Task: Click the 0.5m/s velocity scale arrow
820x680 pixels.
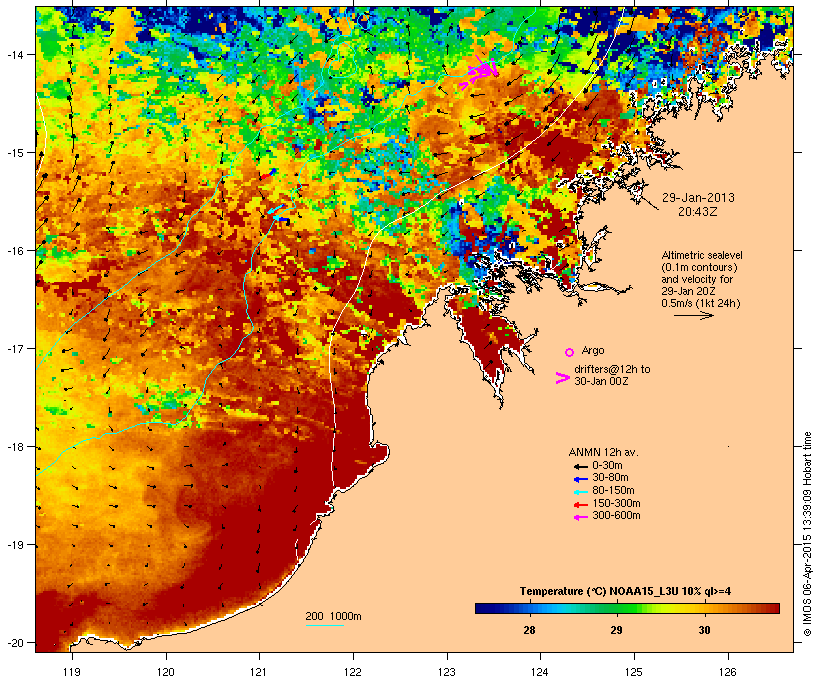Action: point(693,315)
